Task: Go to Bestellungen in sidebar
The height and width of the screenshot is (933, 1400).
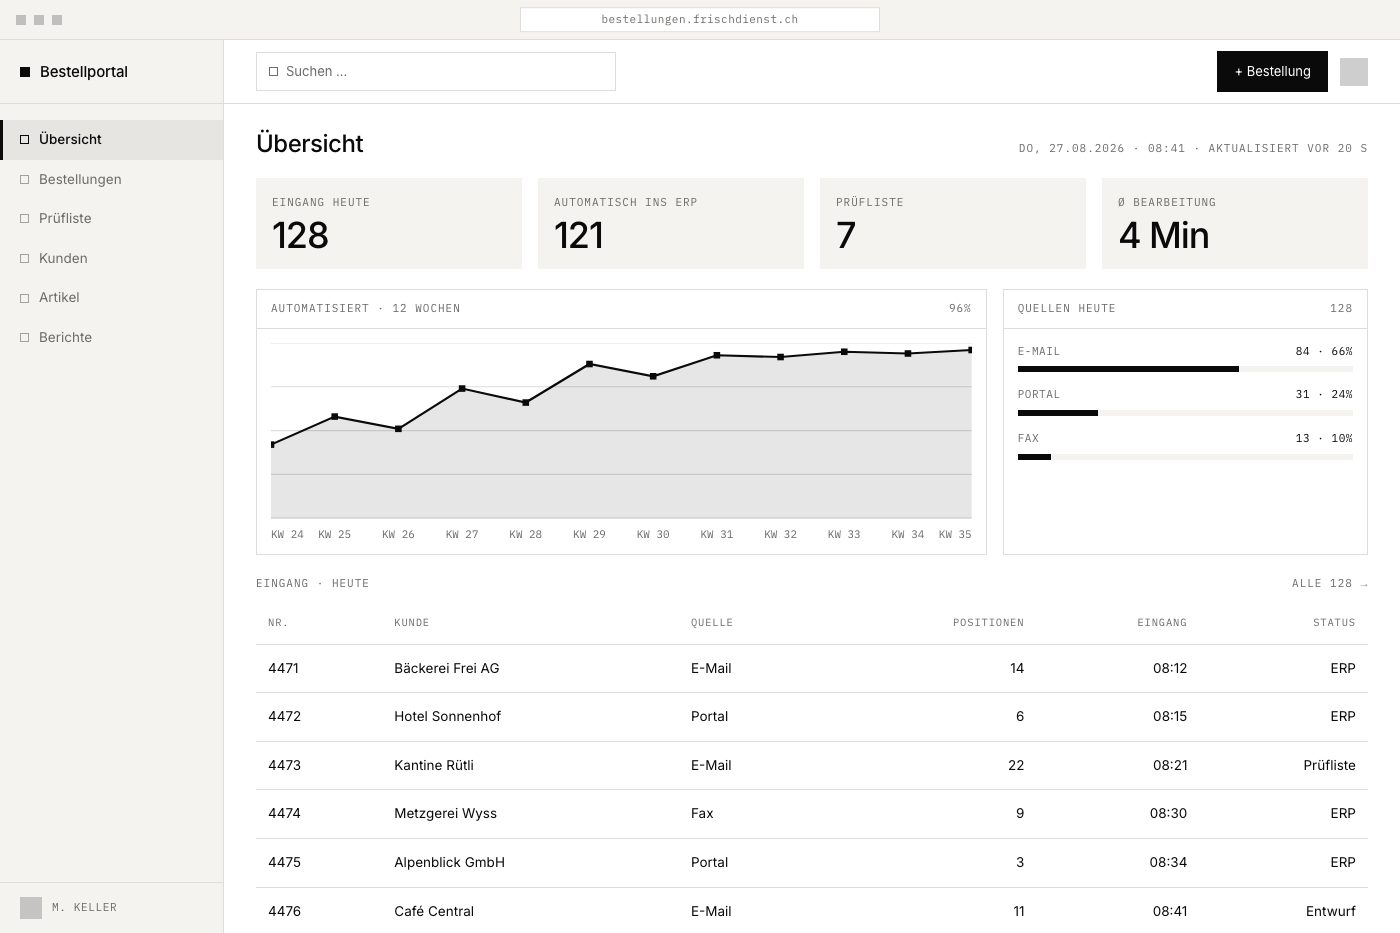Action: (112, 180)
